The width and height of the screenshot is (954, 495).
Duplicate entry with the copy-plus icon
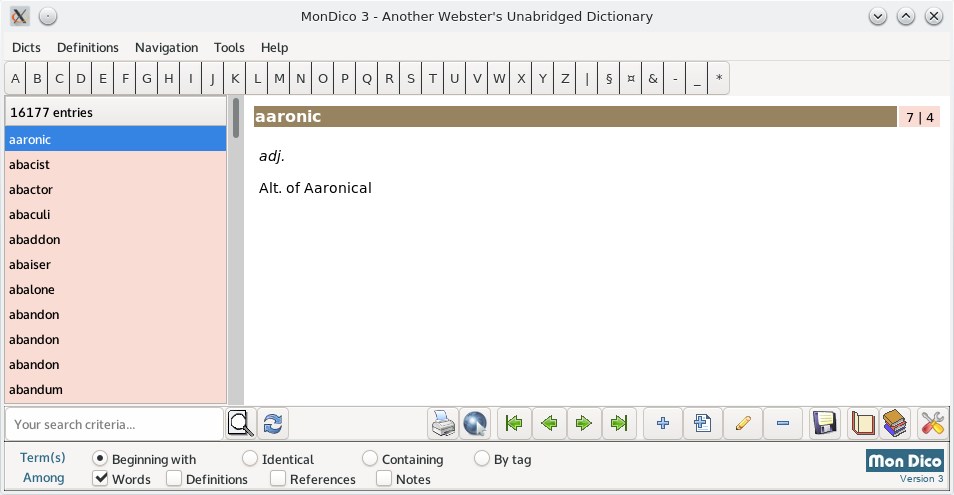(703, 423)
